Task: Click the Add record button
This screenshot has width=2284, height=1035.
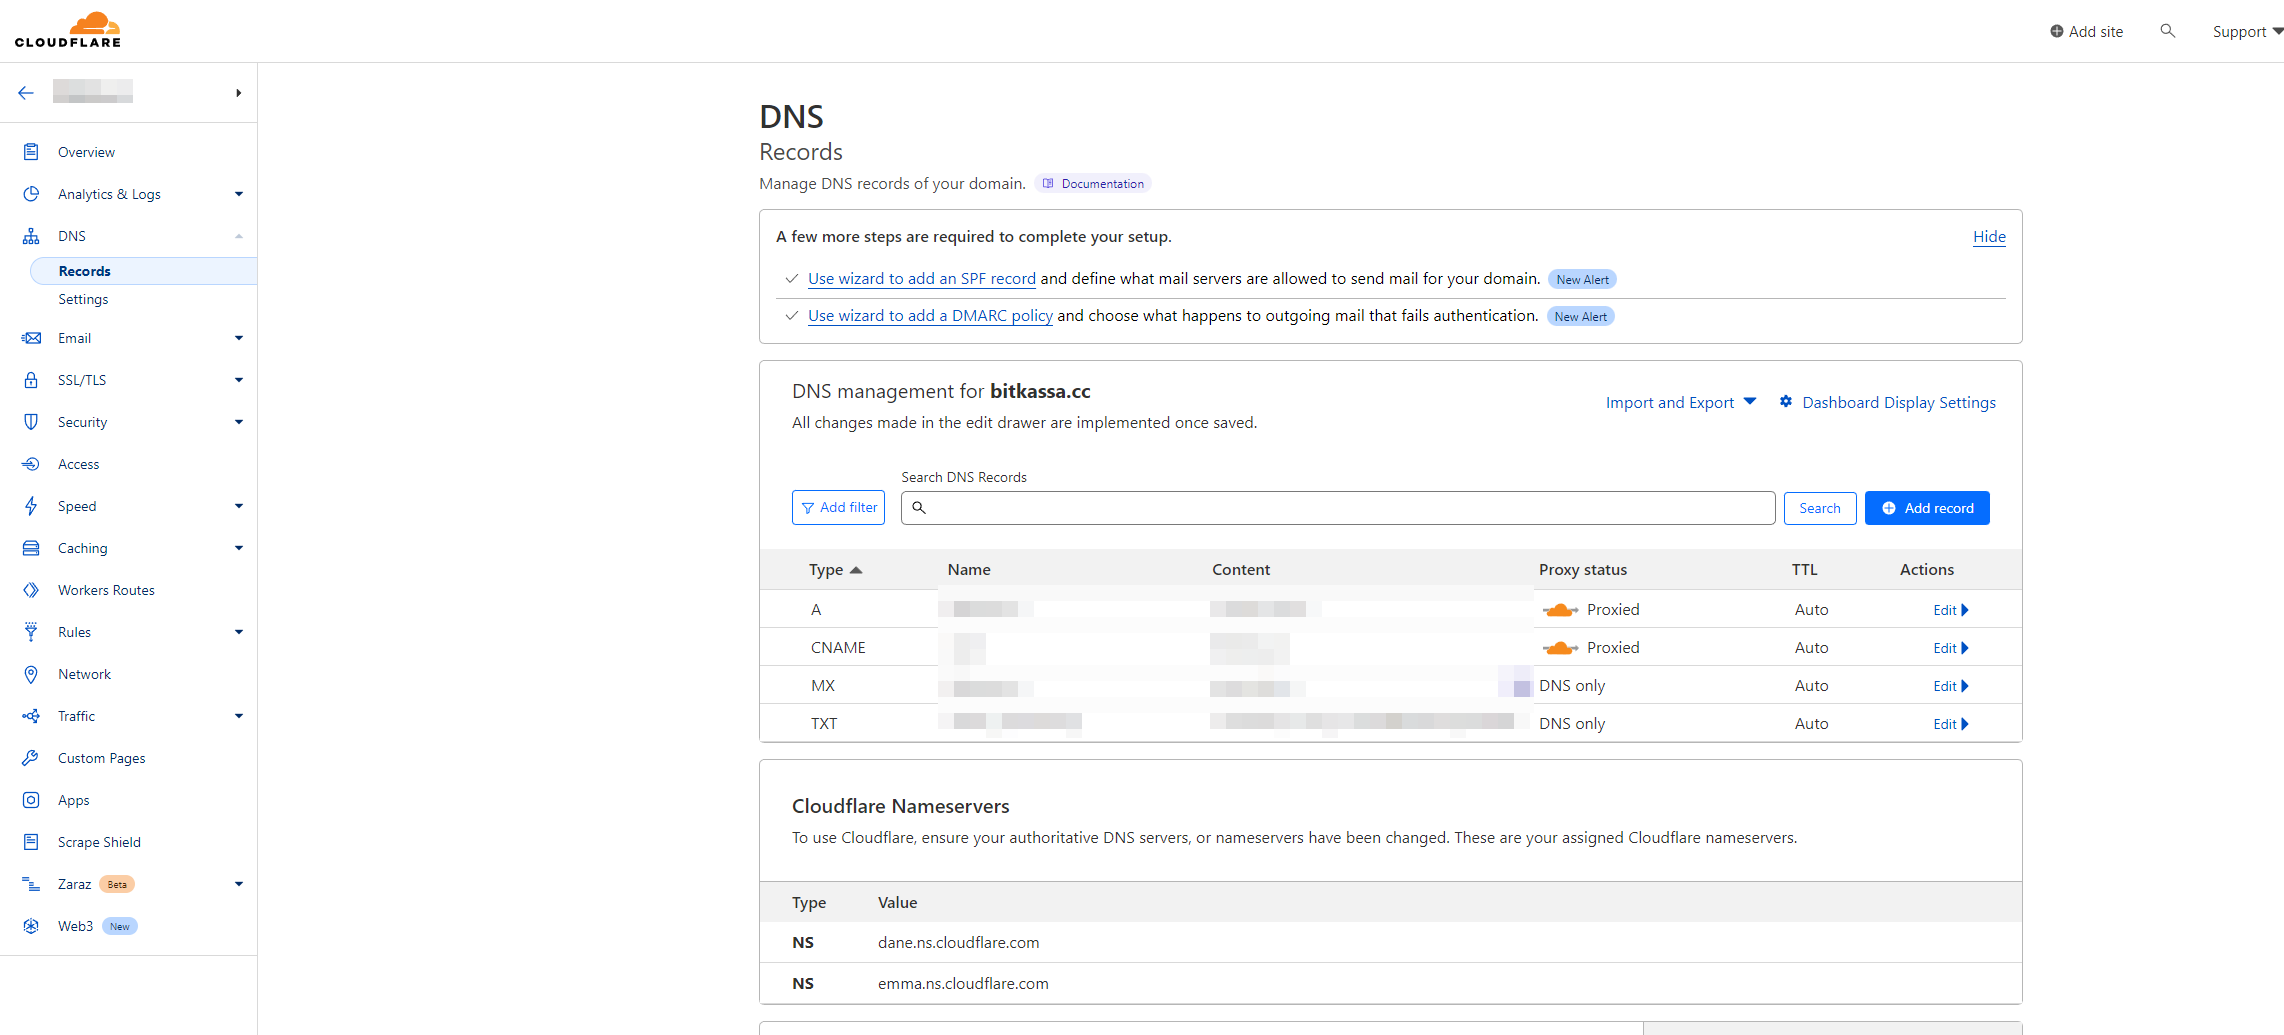Action: pyautogui.click(x=1926, y=508)
